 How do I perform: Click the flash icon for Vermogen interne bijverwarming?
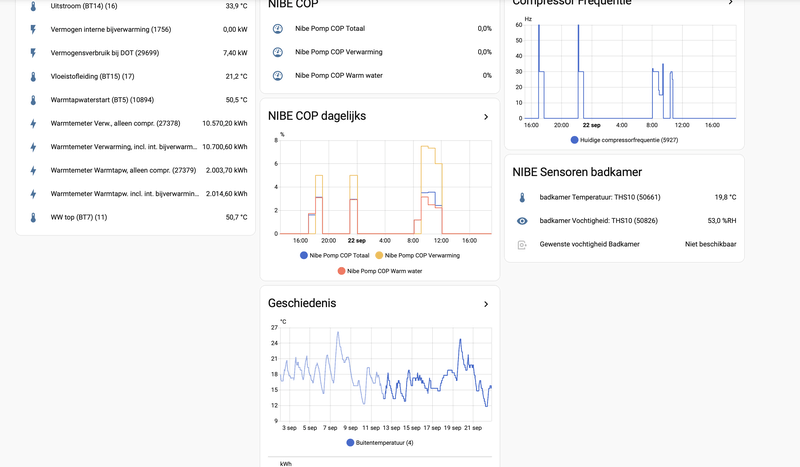33,29
